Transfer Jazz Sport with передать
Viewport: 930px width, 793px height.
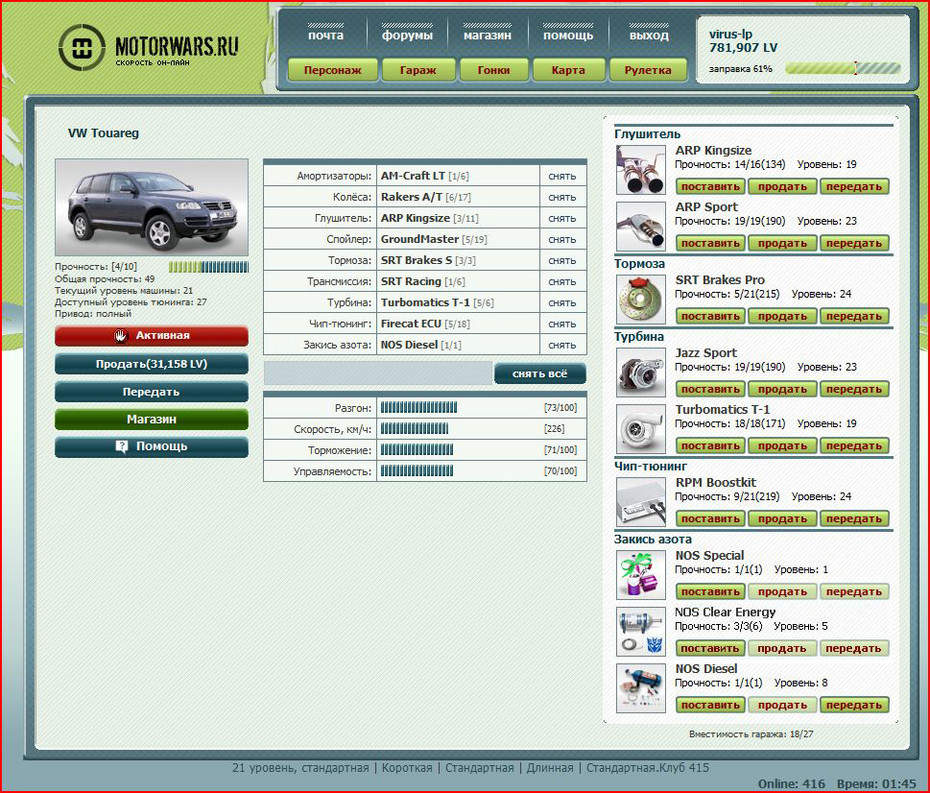point(854,389)
